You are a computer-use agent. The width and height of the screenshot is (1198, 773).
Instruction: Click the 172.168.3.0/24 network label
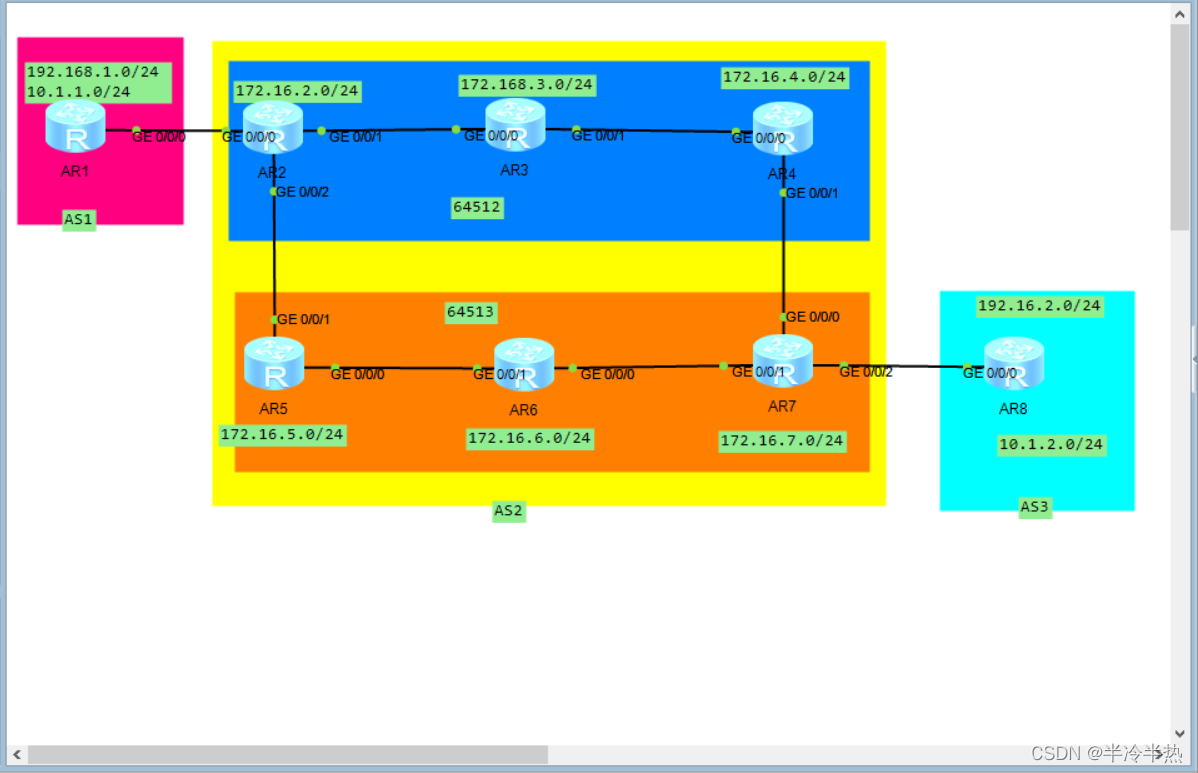coord(526,85)
